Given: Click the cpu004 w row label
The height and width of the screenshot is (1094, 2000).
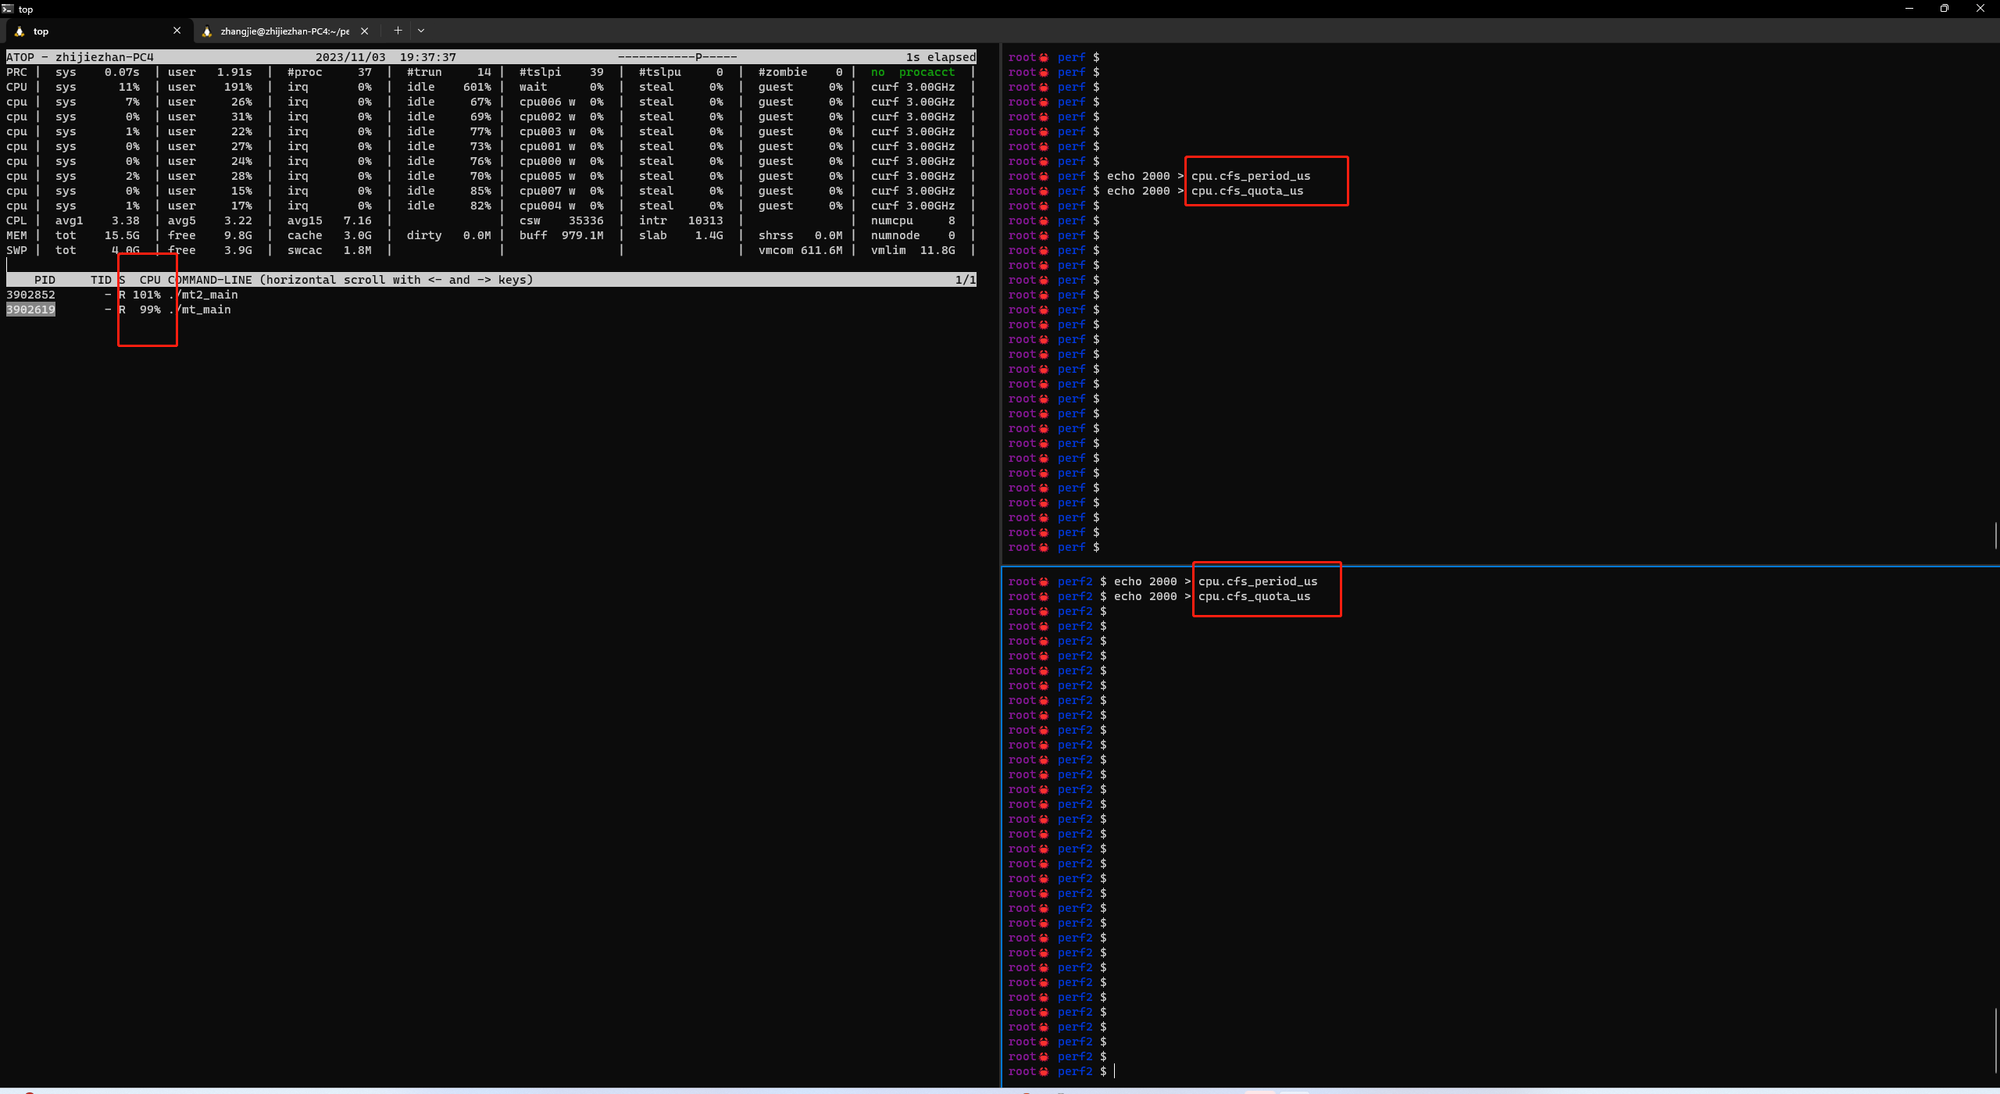Looking at the screenshot, I should pos(547,206).
